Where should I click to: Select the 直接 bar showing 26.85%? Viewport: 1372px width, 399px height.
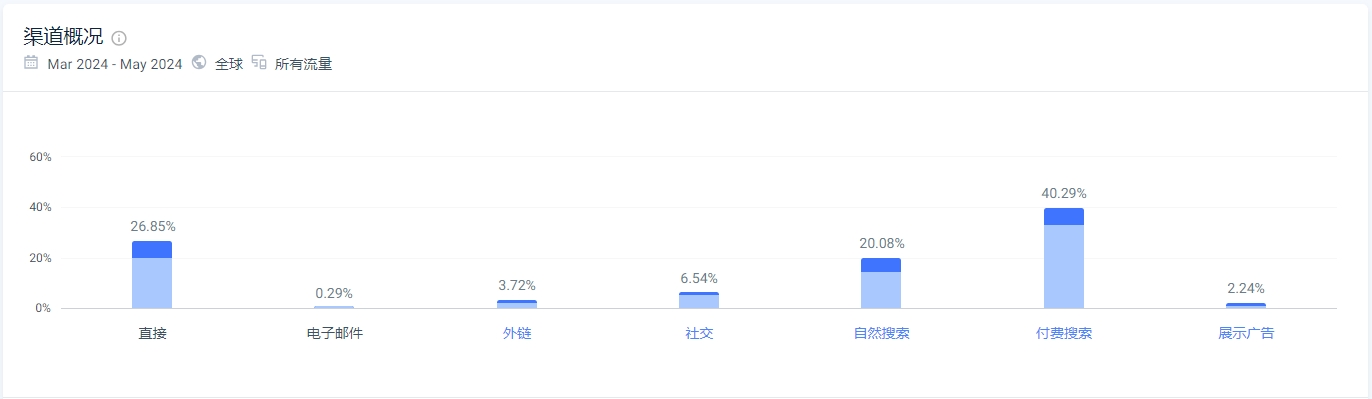[x=152, y=275]
